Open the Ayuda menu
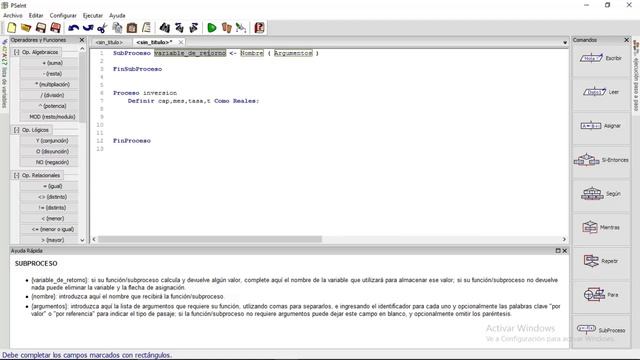Viewport: 640px width, 360px height. pyautogui.click(x=117, y=16)
